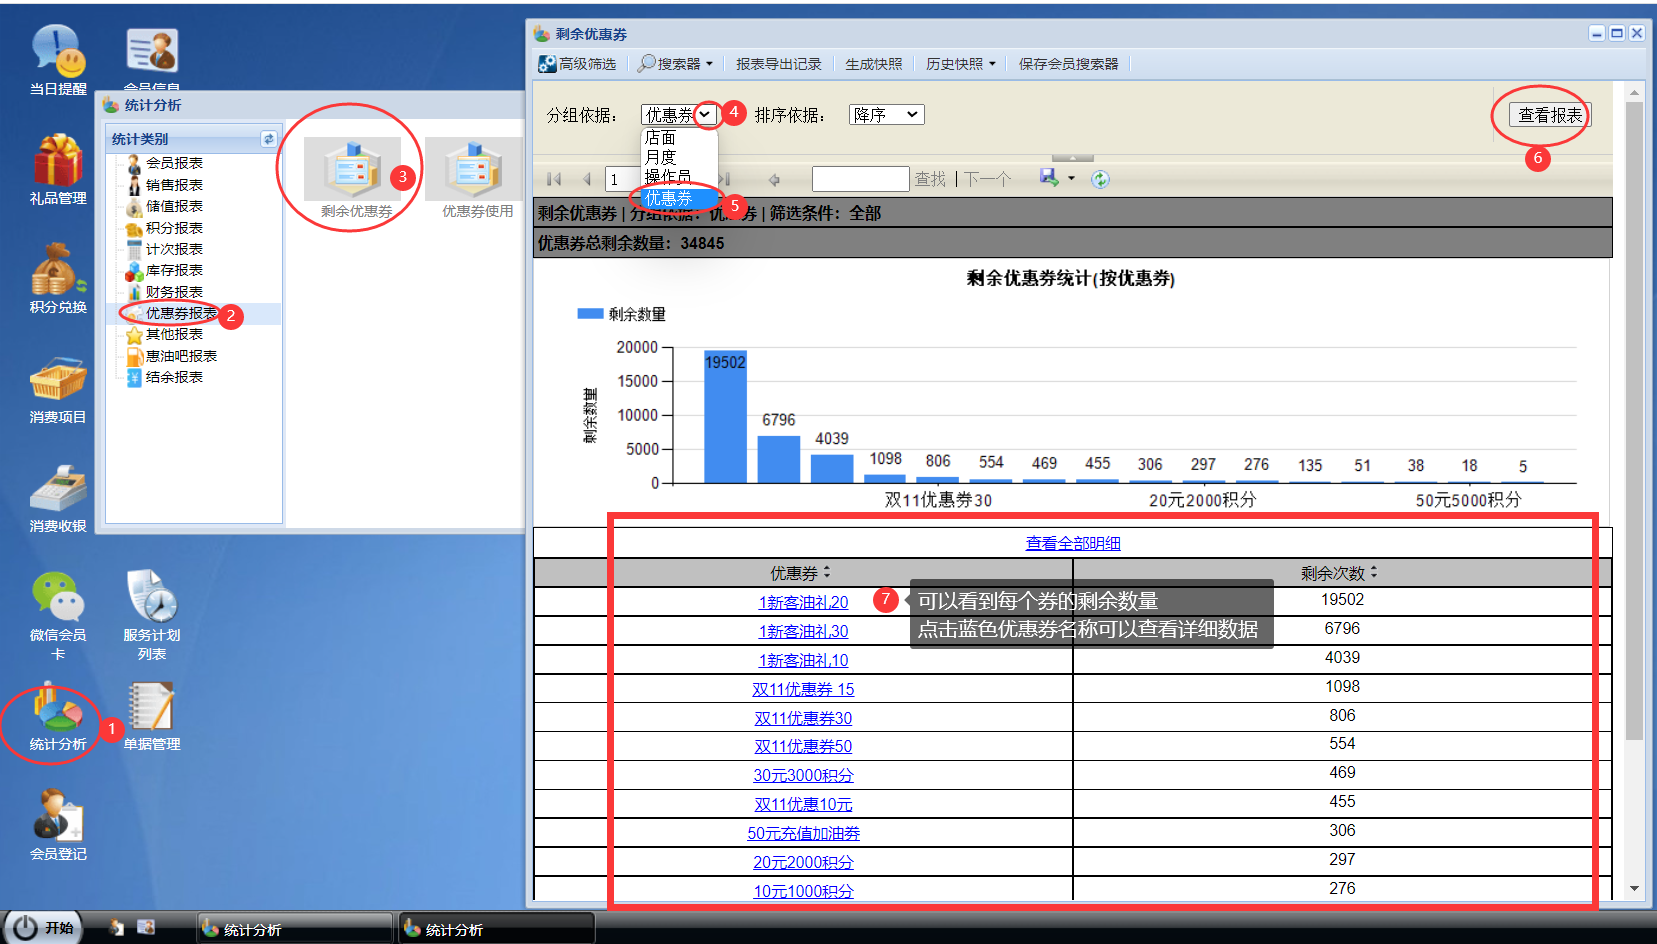1657x944 pixels.
Task: Open the 1新客油礼30 coupon link
Action: 803,631
